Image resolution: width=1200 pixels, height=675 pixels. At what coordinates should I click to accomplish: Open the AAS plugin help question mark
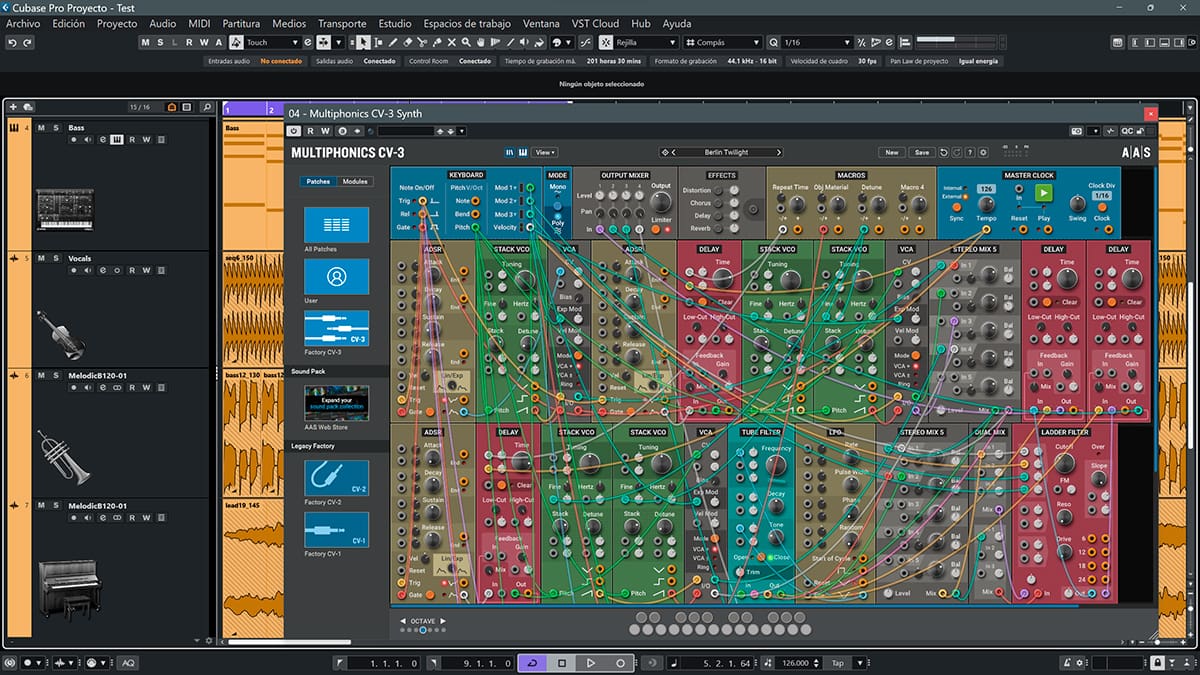coord(969,152)
